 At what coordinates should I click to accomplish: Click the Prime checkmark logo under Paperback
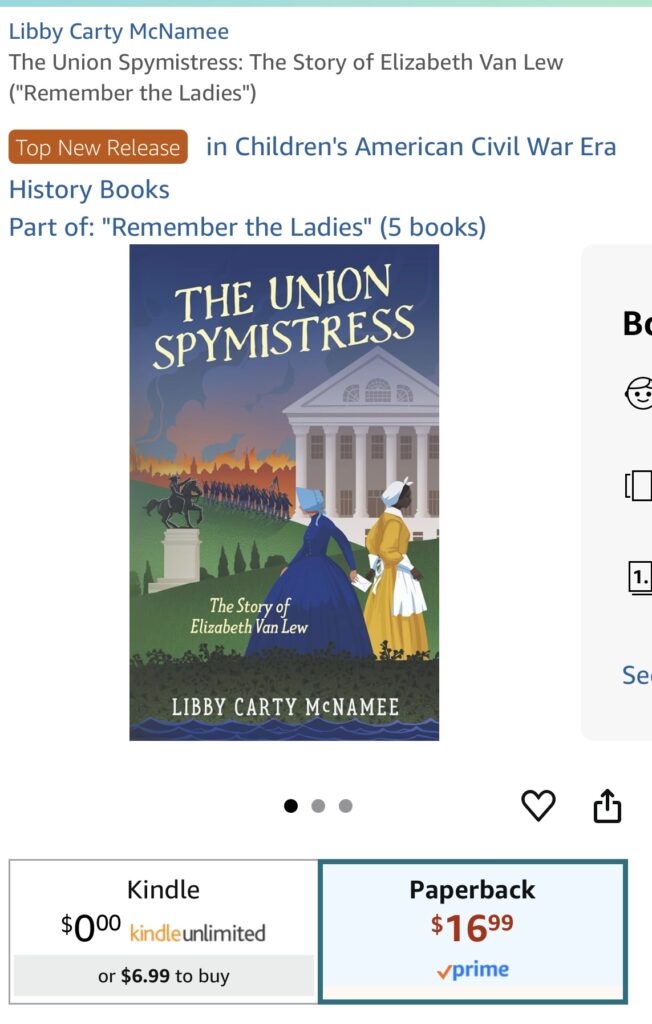(473, 969)
